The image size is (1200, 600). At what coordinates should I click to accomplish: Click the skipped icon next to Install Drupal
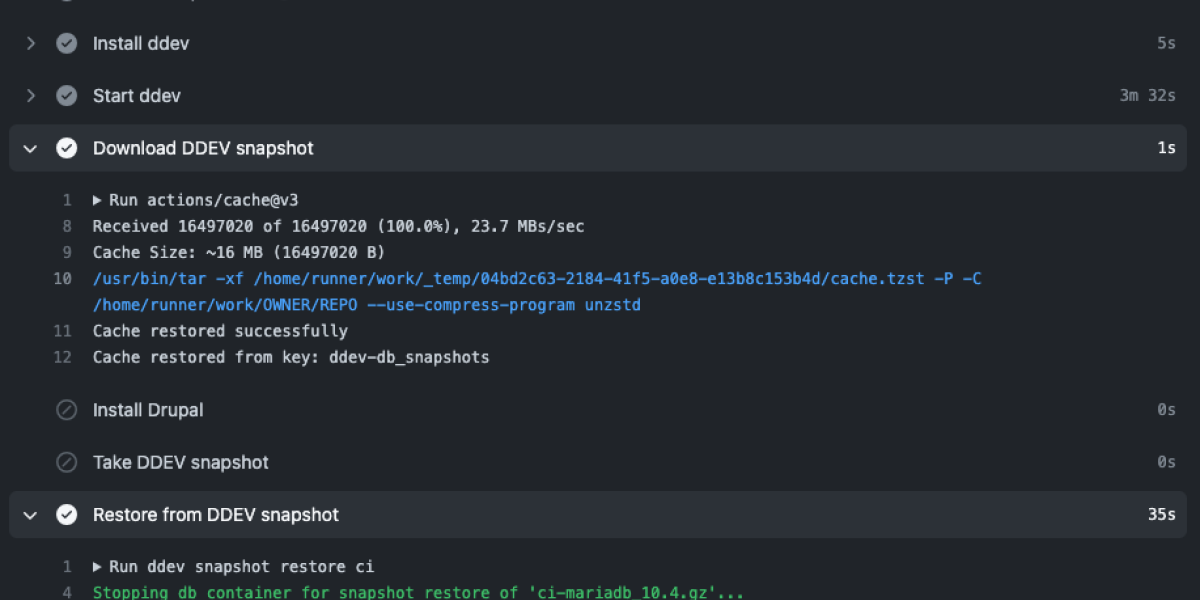66,410
